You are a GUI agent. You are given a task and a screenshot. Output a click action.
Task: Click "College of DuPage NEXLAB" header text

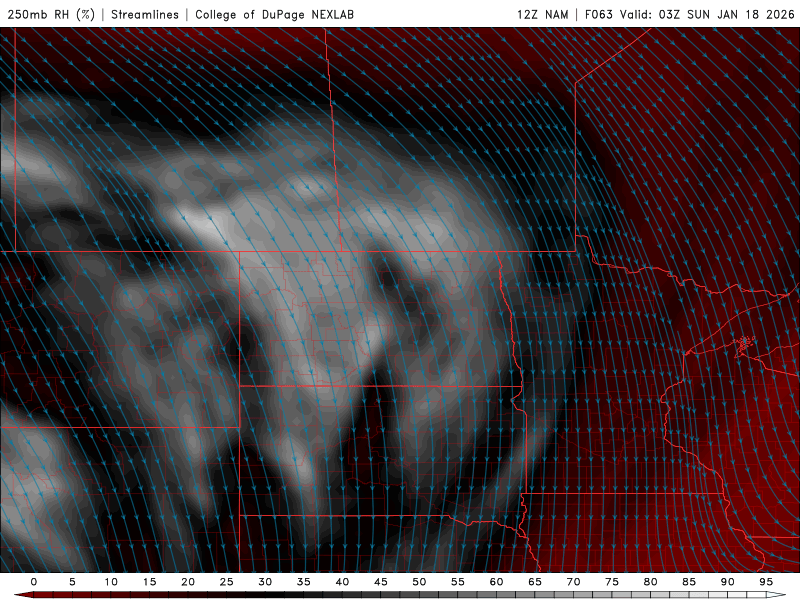click(x=274, y=14)
